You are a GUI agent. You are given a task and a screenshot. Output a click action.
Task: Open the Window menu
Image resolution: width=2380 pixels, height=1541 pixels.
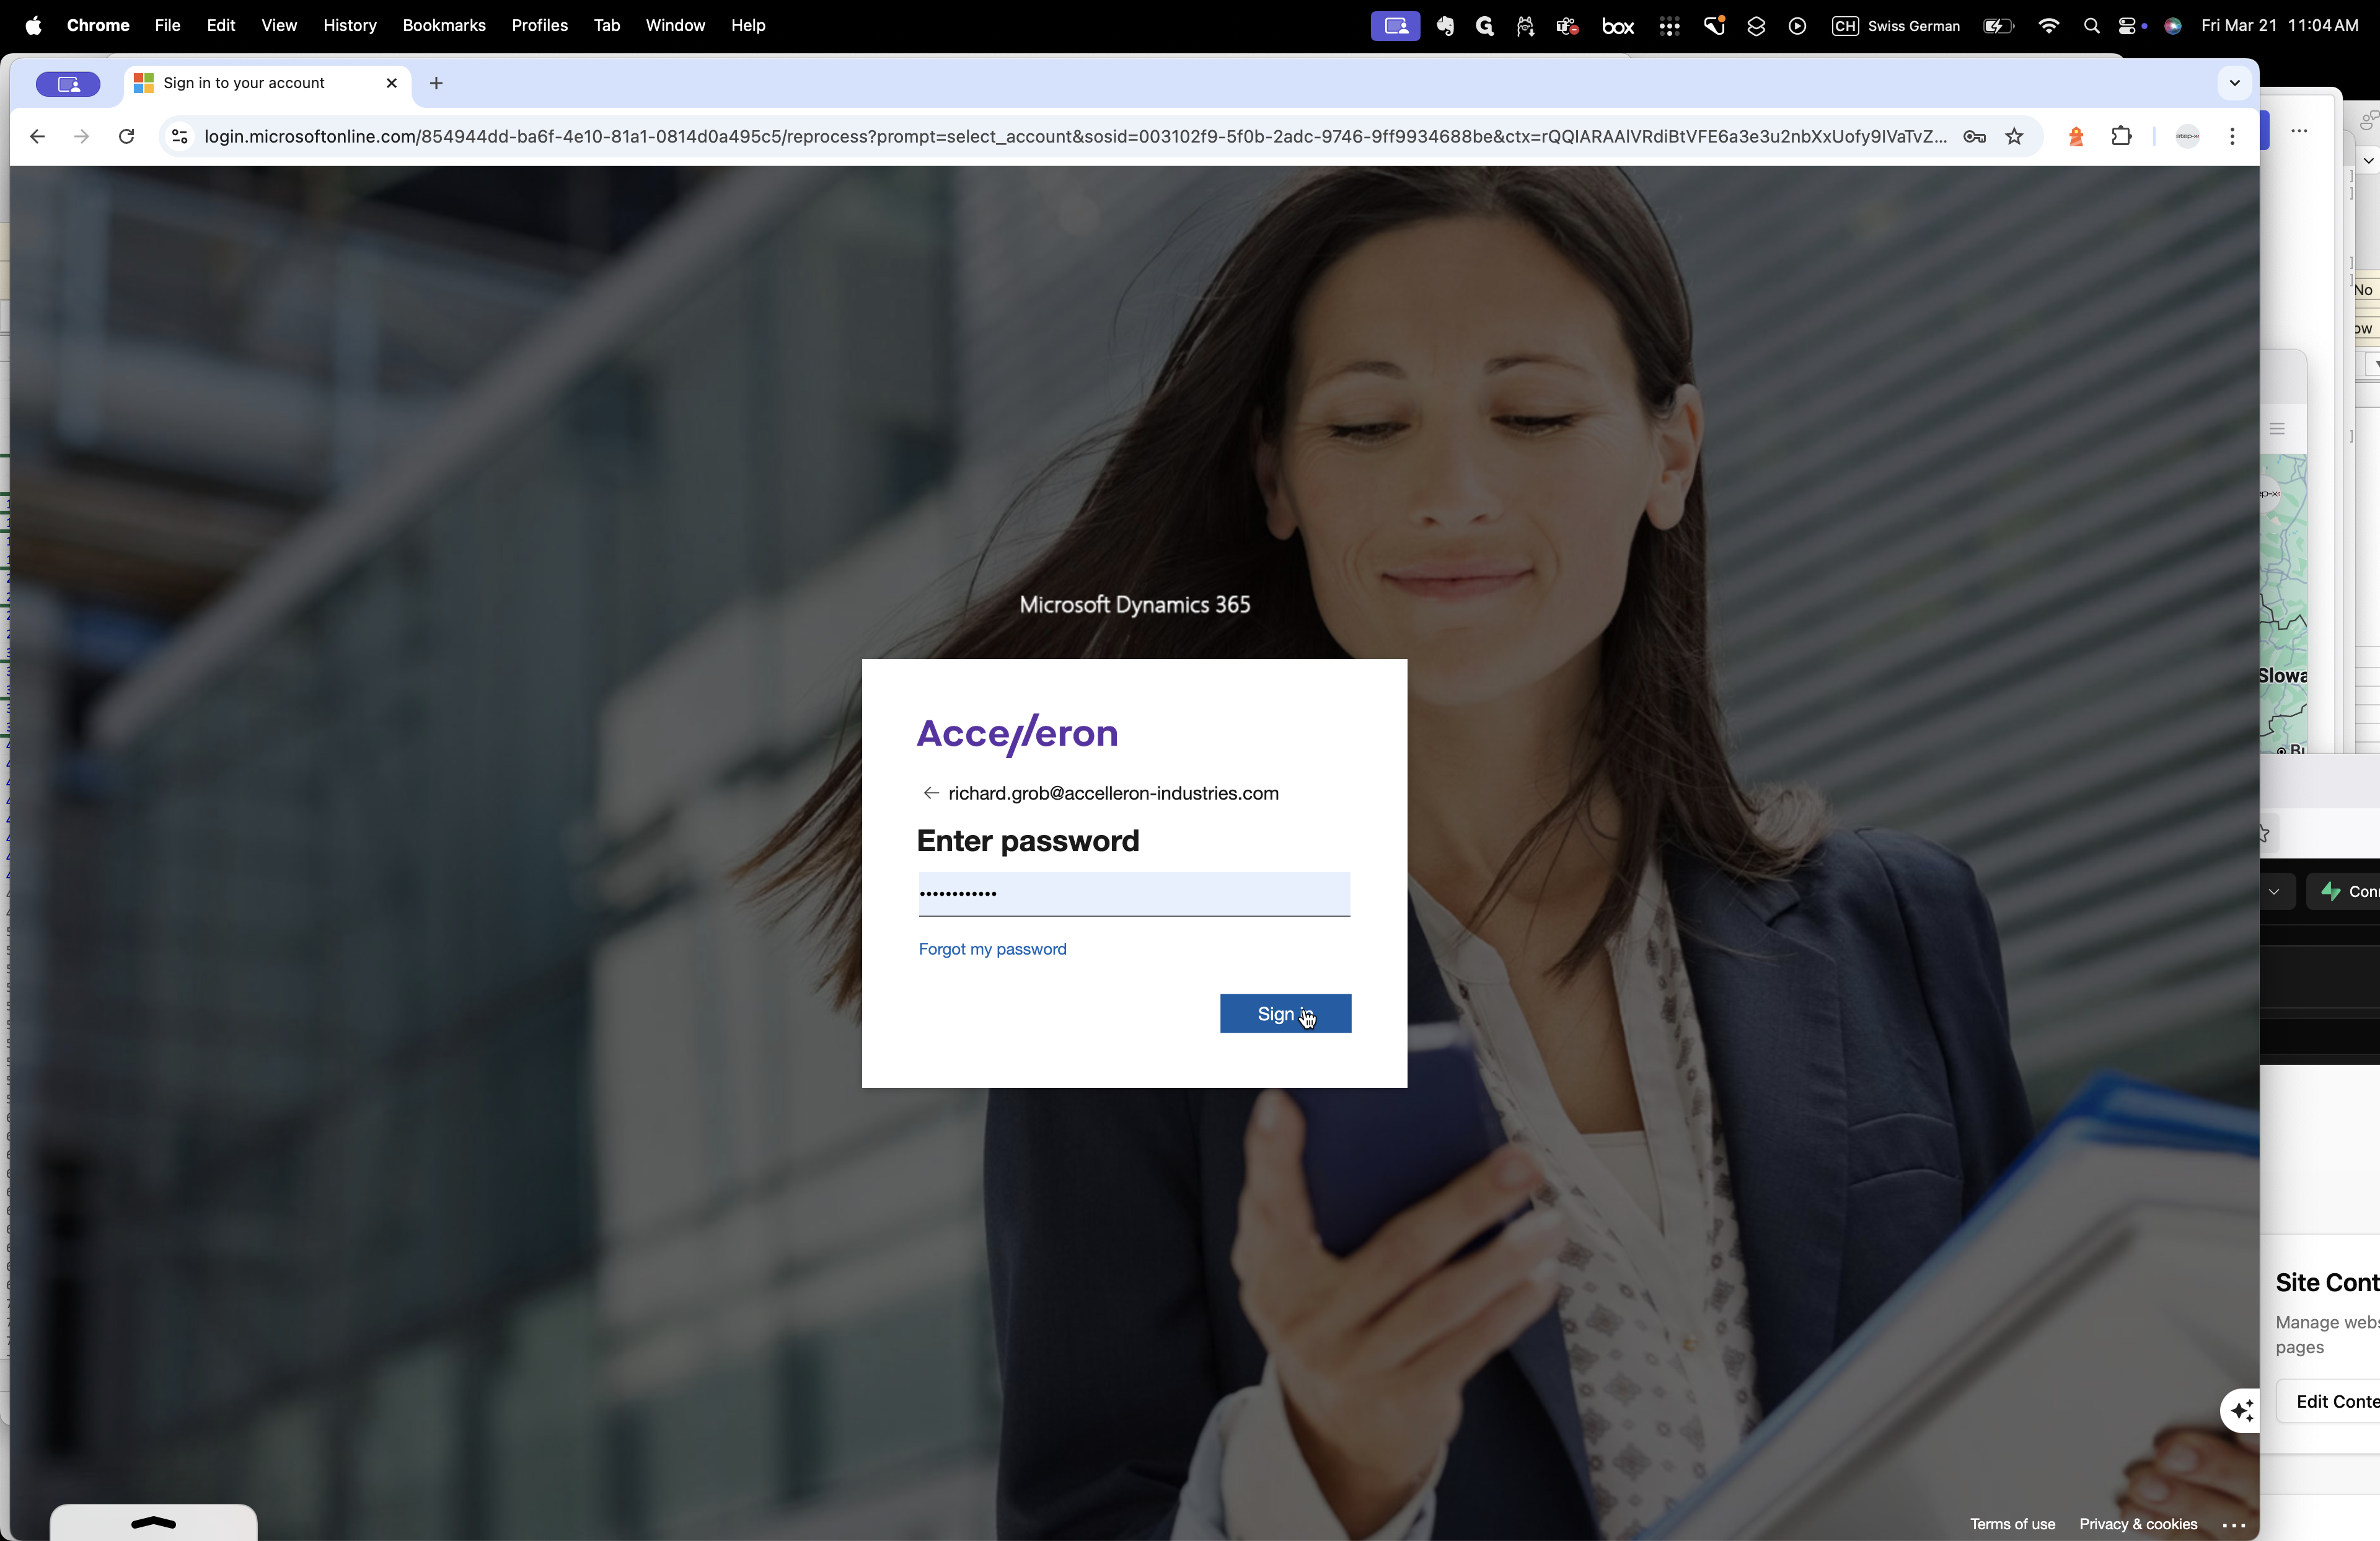[x=675, y=25]
